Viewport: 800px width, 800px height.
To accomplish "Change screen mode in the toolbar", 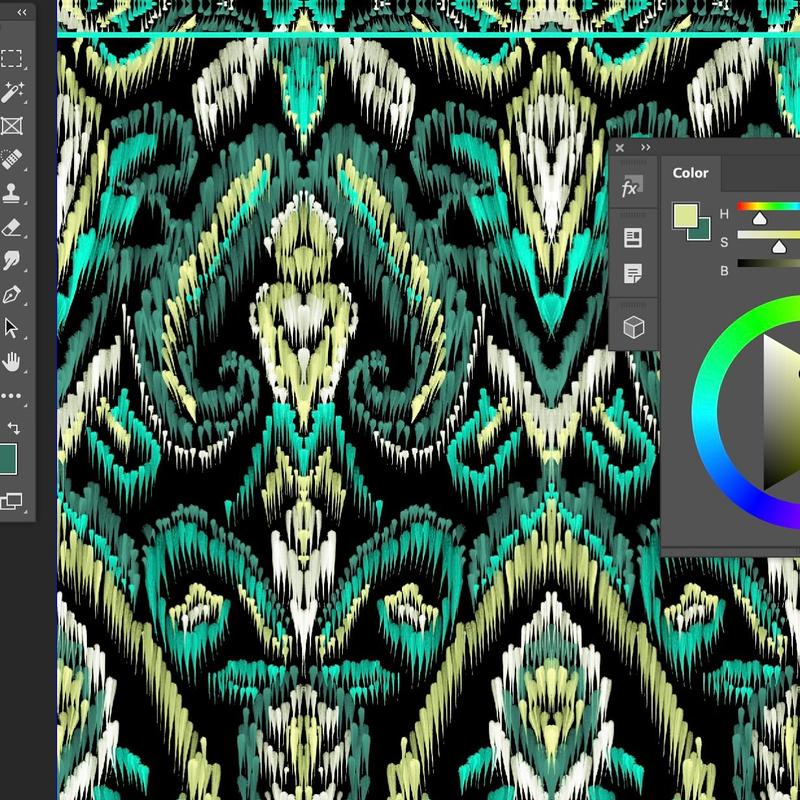I will click(11, 501).
